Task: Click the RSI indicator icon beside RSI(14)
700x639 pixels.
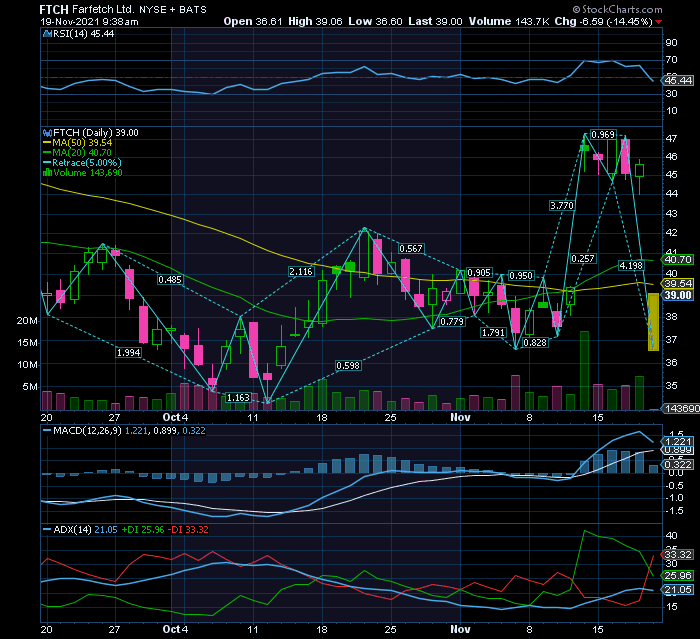Action: click(47, 34)
